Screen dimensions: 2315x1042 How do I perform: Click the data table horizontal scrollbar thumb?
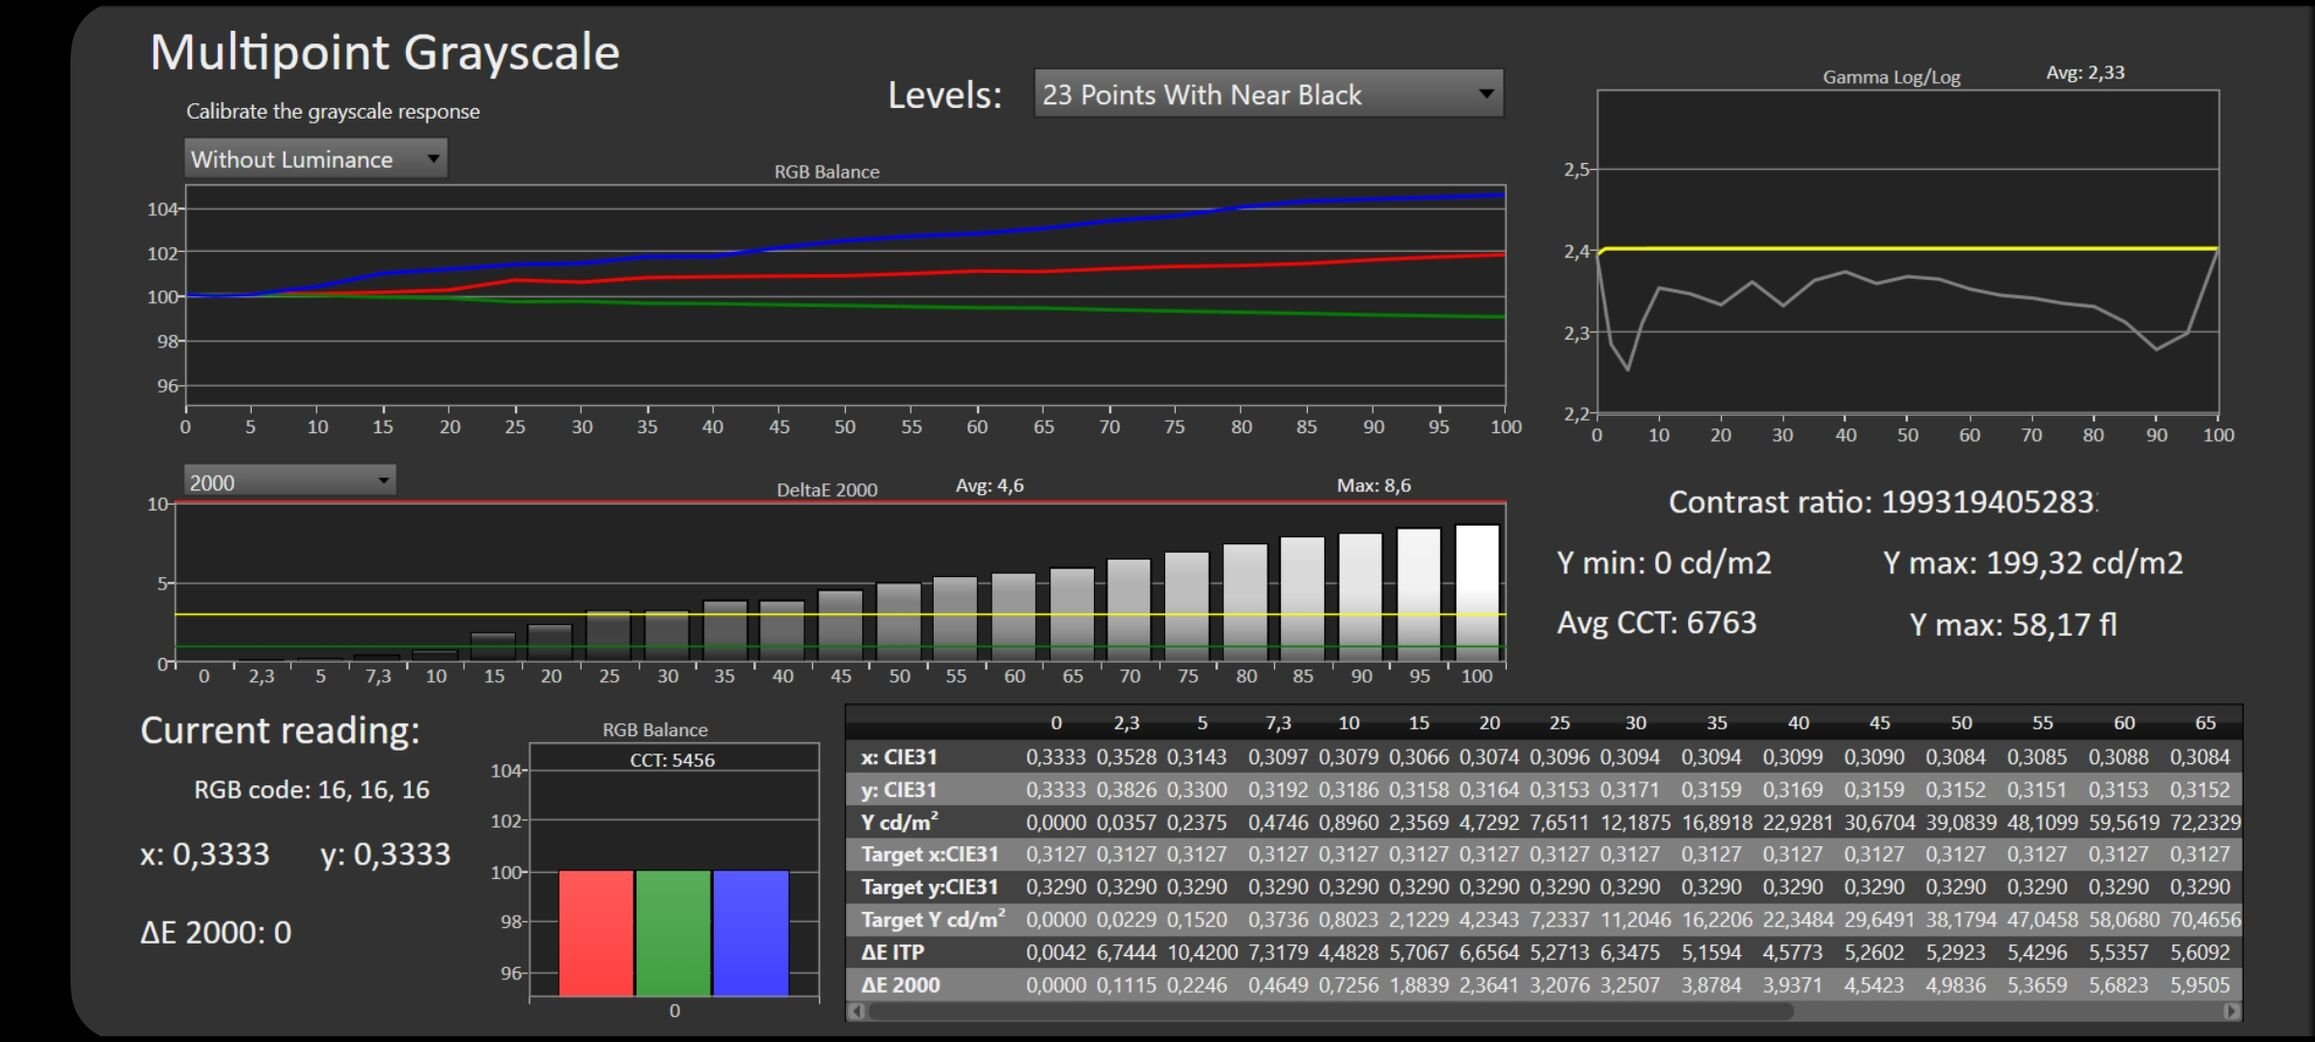(x=1330, y=1011)
